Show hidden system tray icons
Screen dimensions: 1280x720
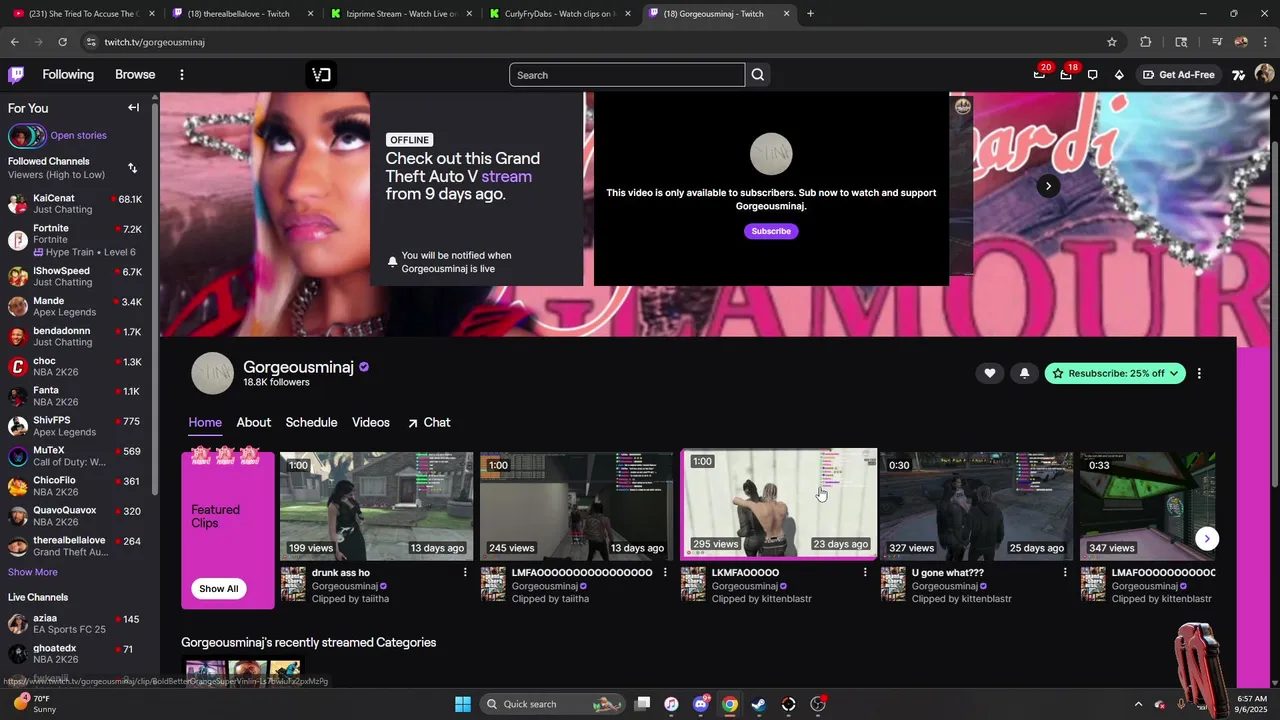coord(1137,704)
